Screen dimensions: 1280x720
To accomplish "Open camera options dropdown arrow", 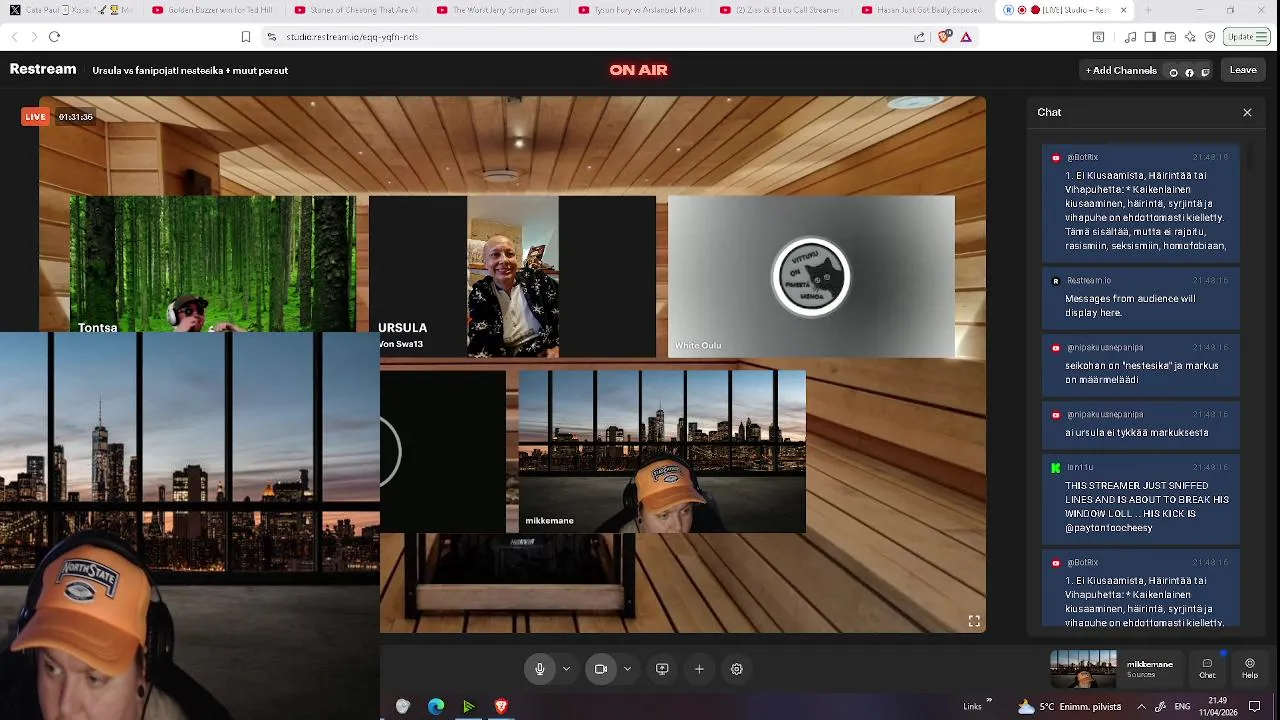I will click(x=627, y=669).
